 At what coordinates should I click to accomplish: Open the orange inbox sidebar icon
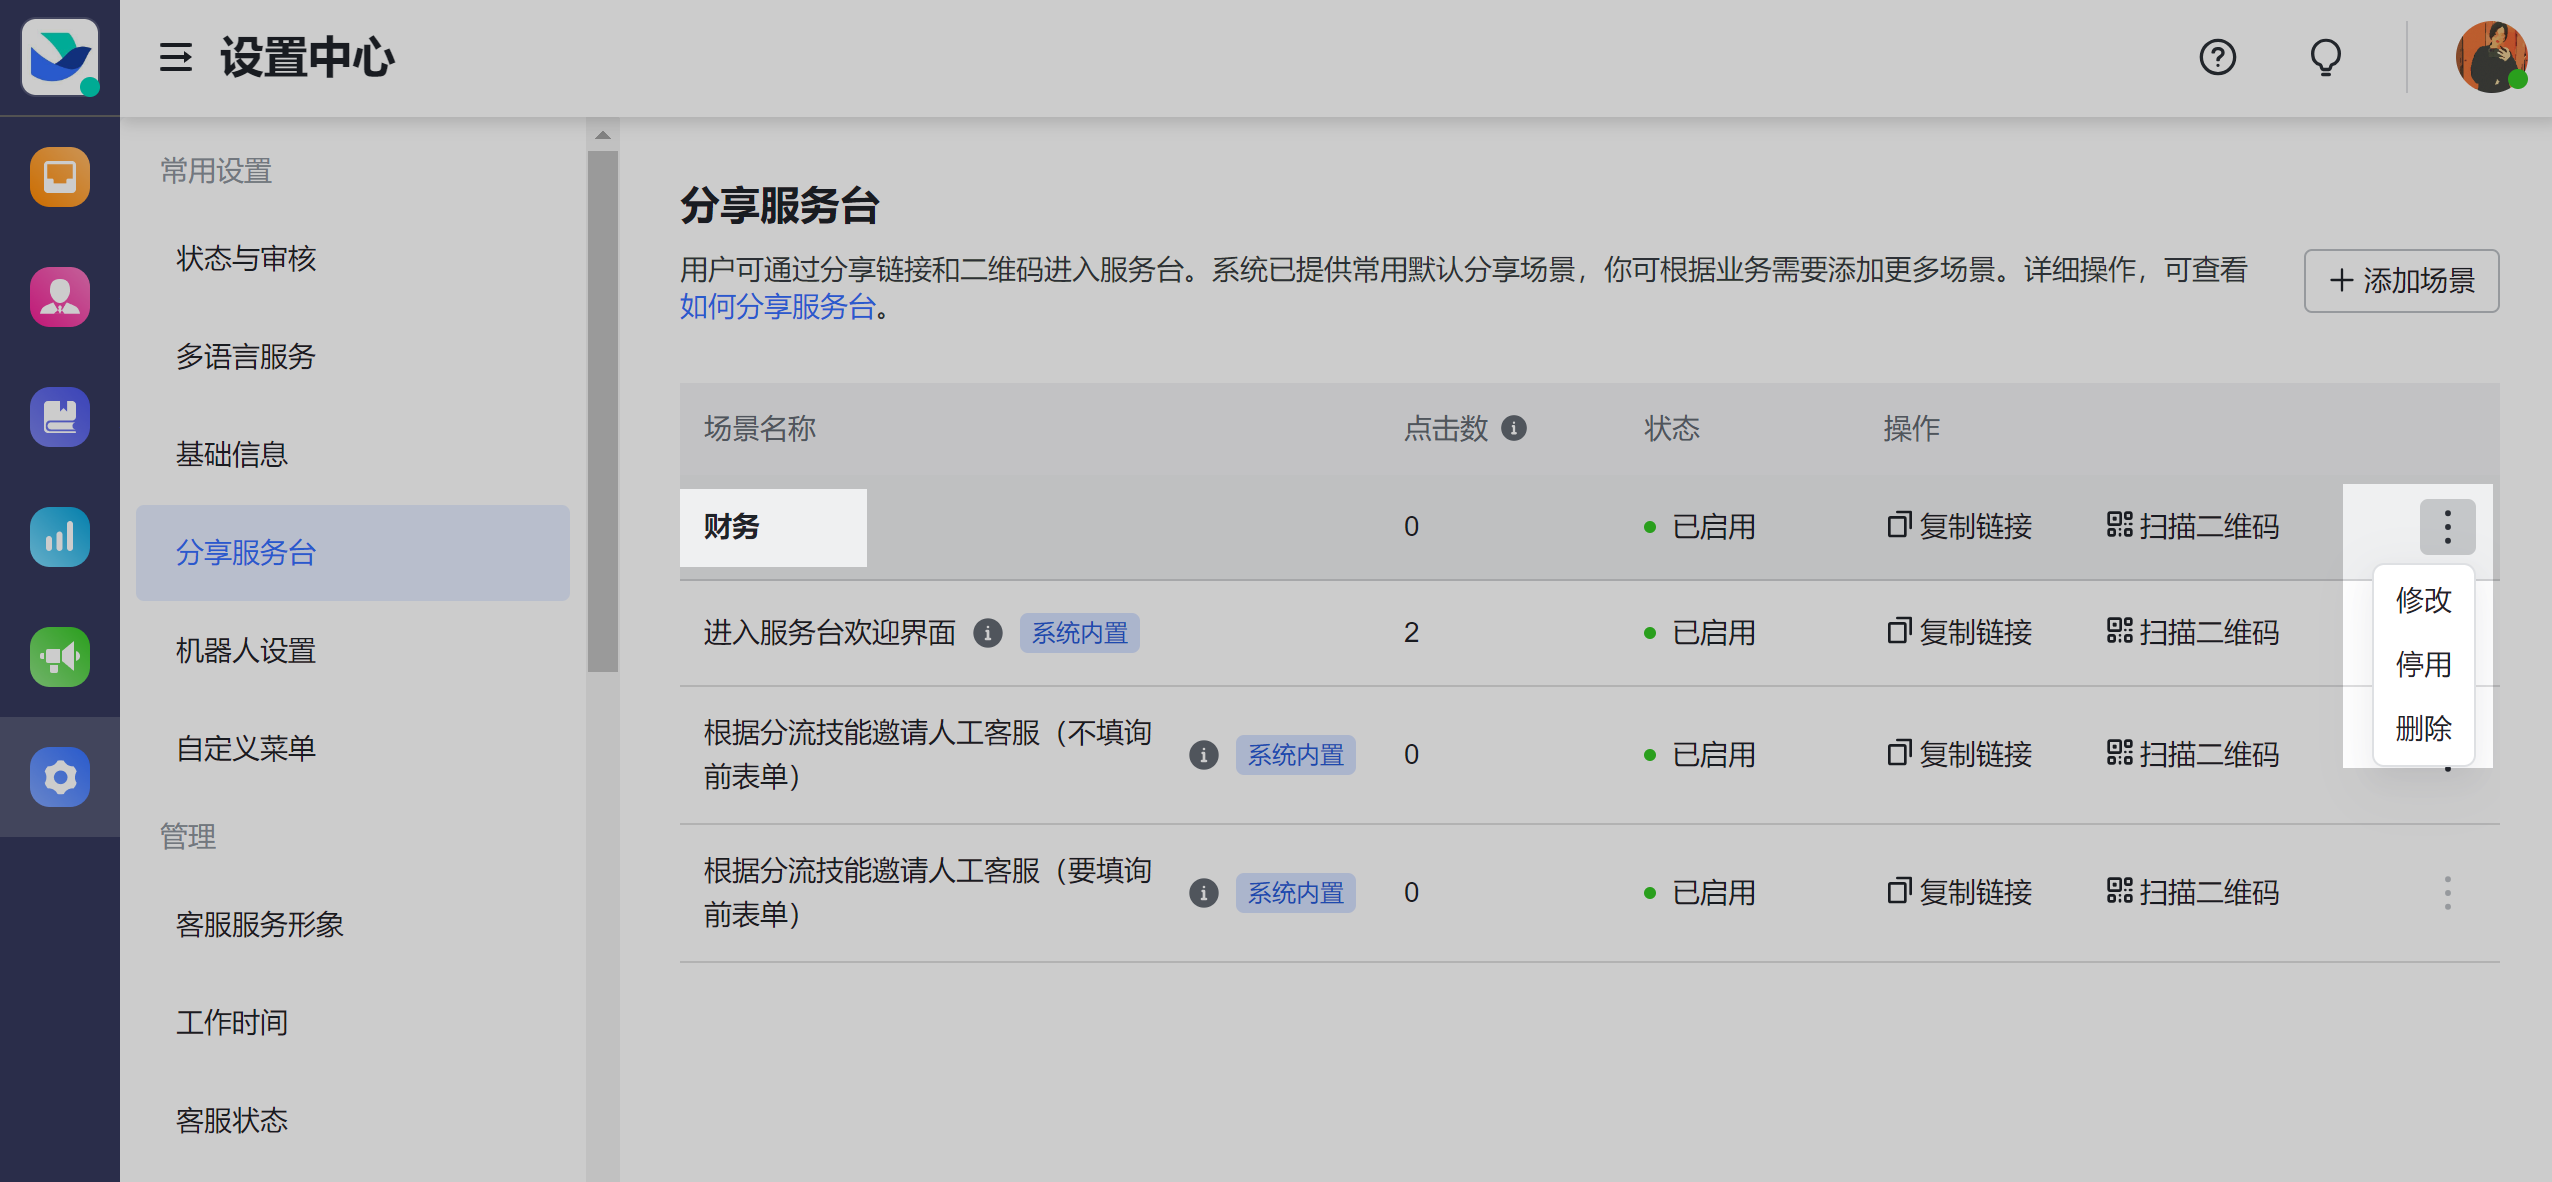pos(60,177)
